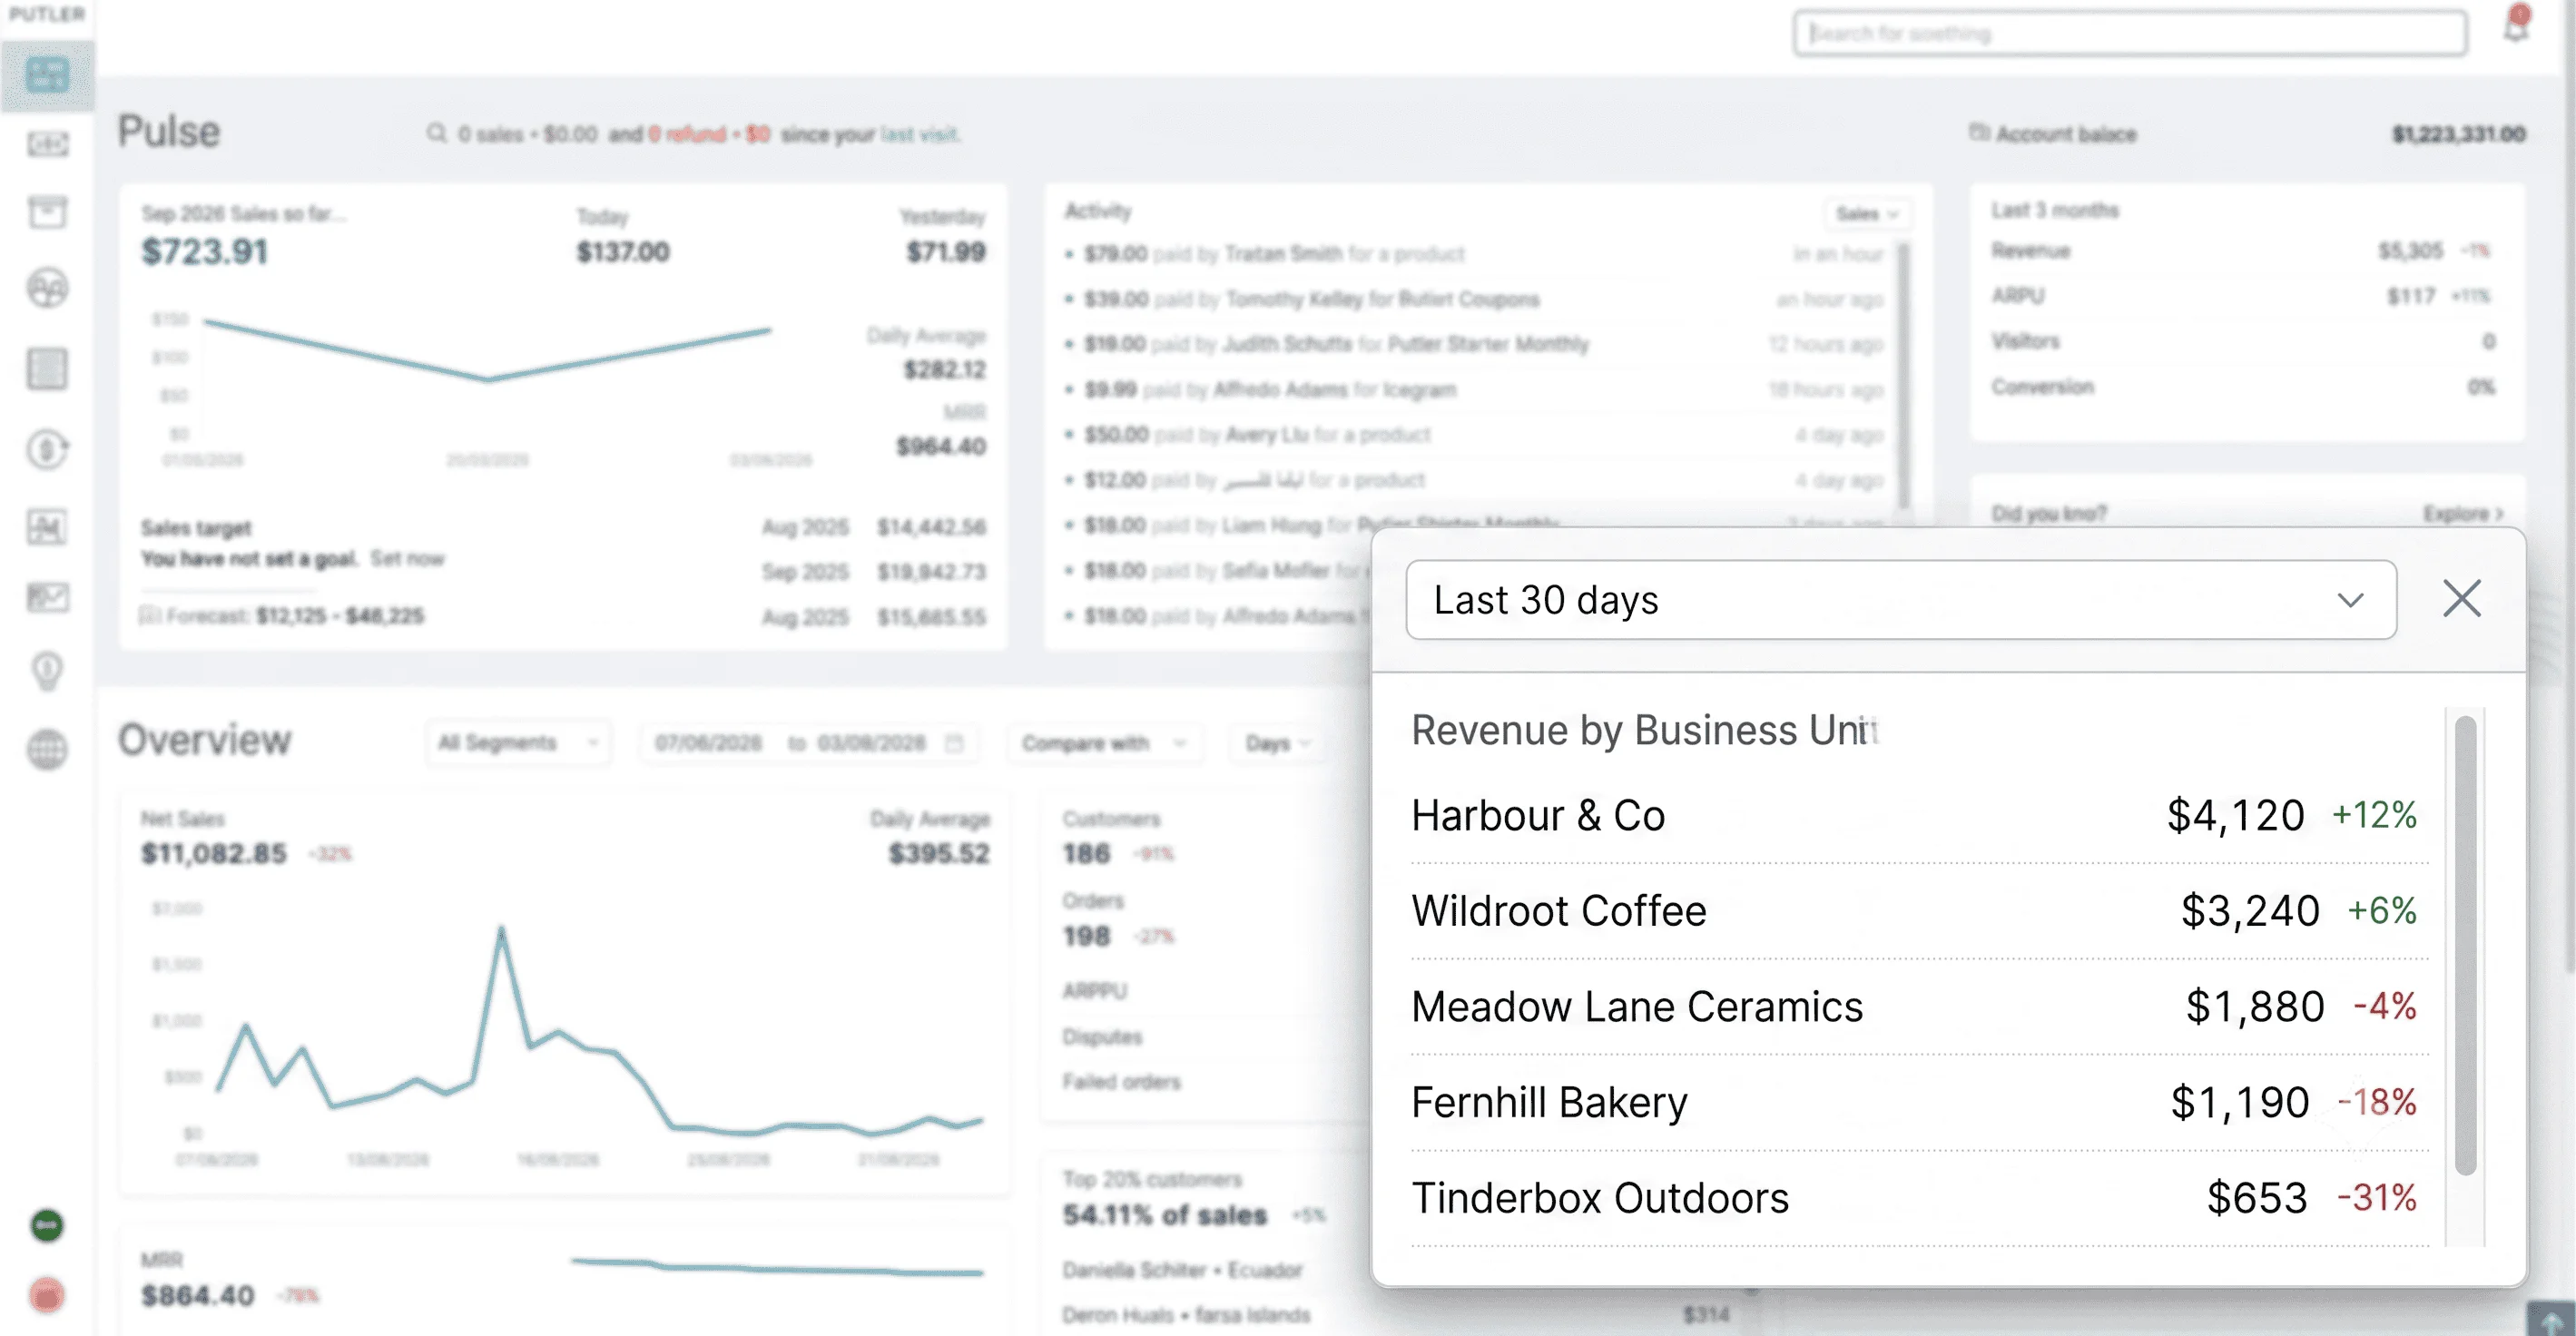
Task: Click the Harbour & Co row
Action: (1918, 815)
